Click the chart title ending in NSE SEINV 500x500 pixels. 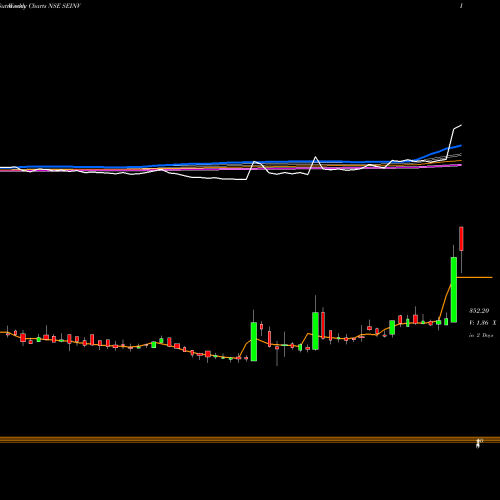(40, 6)
